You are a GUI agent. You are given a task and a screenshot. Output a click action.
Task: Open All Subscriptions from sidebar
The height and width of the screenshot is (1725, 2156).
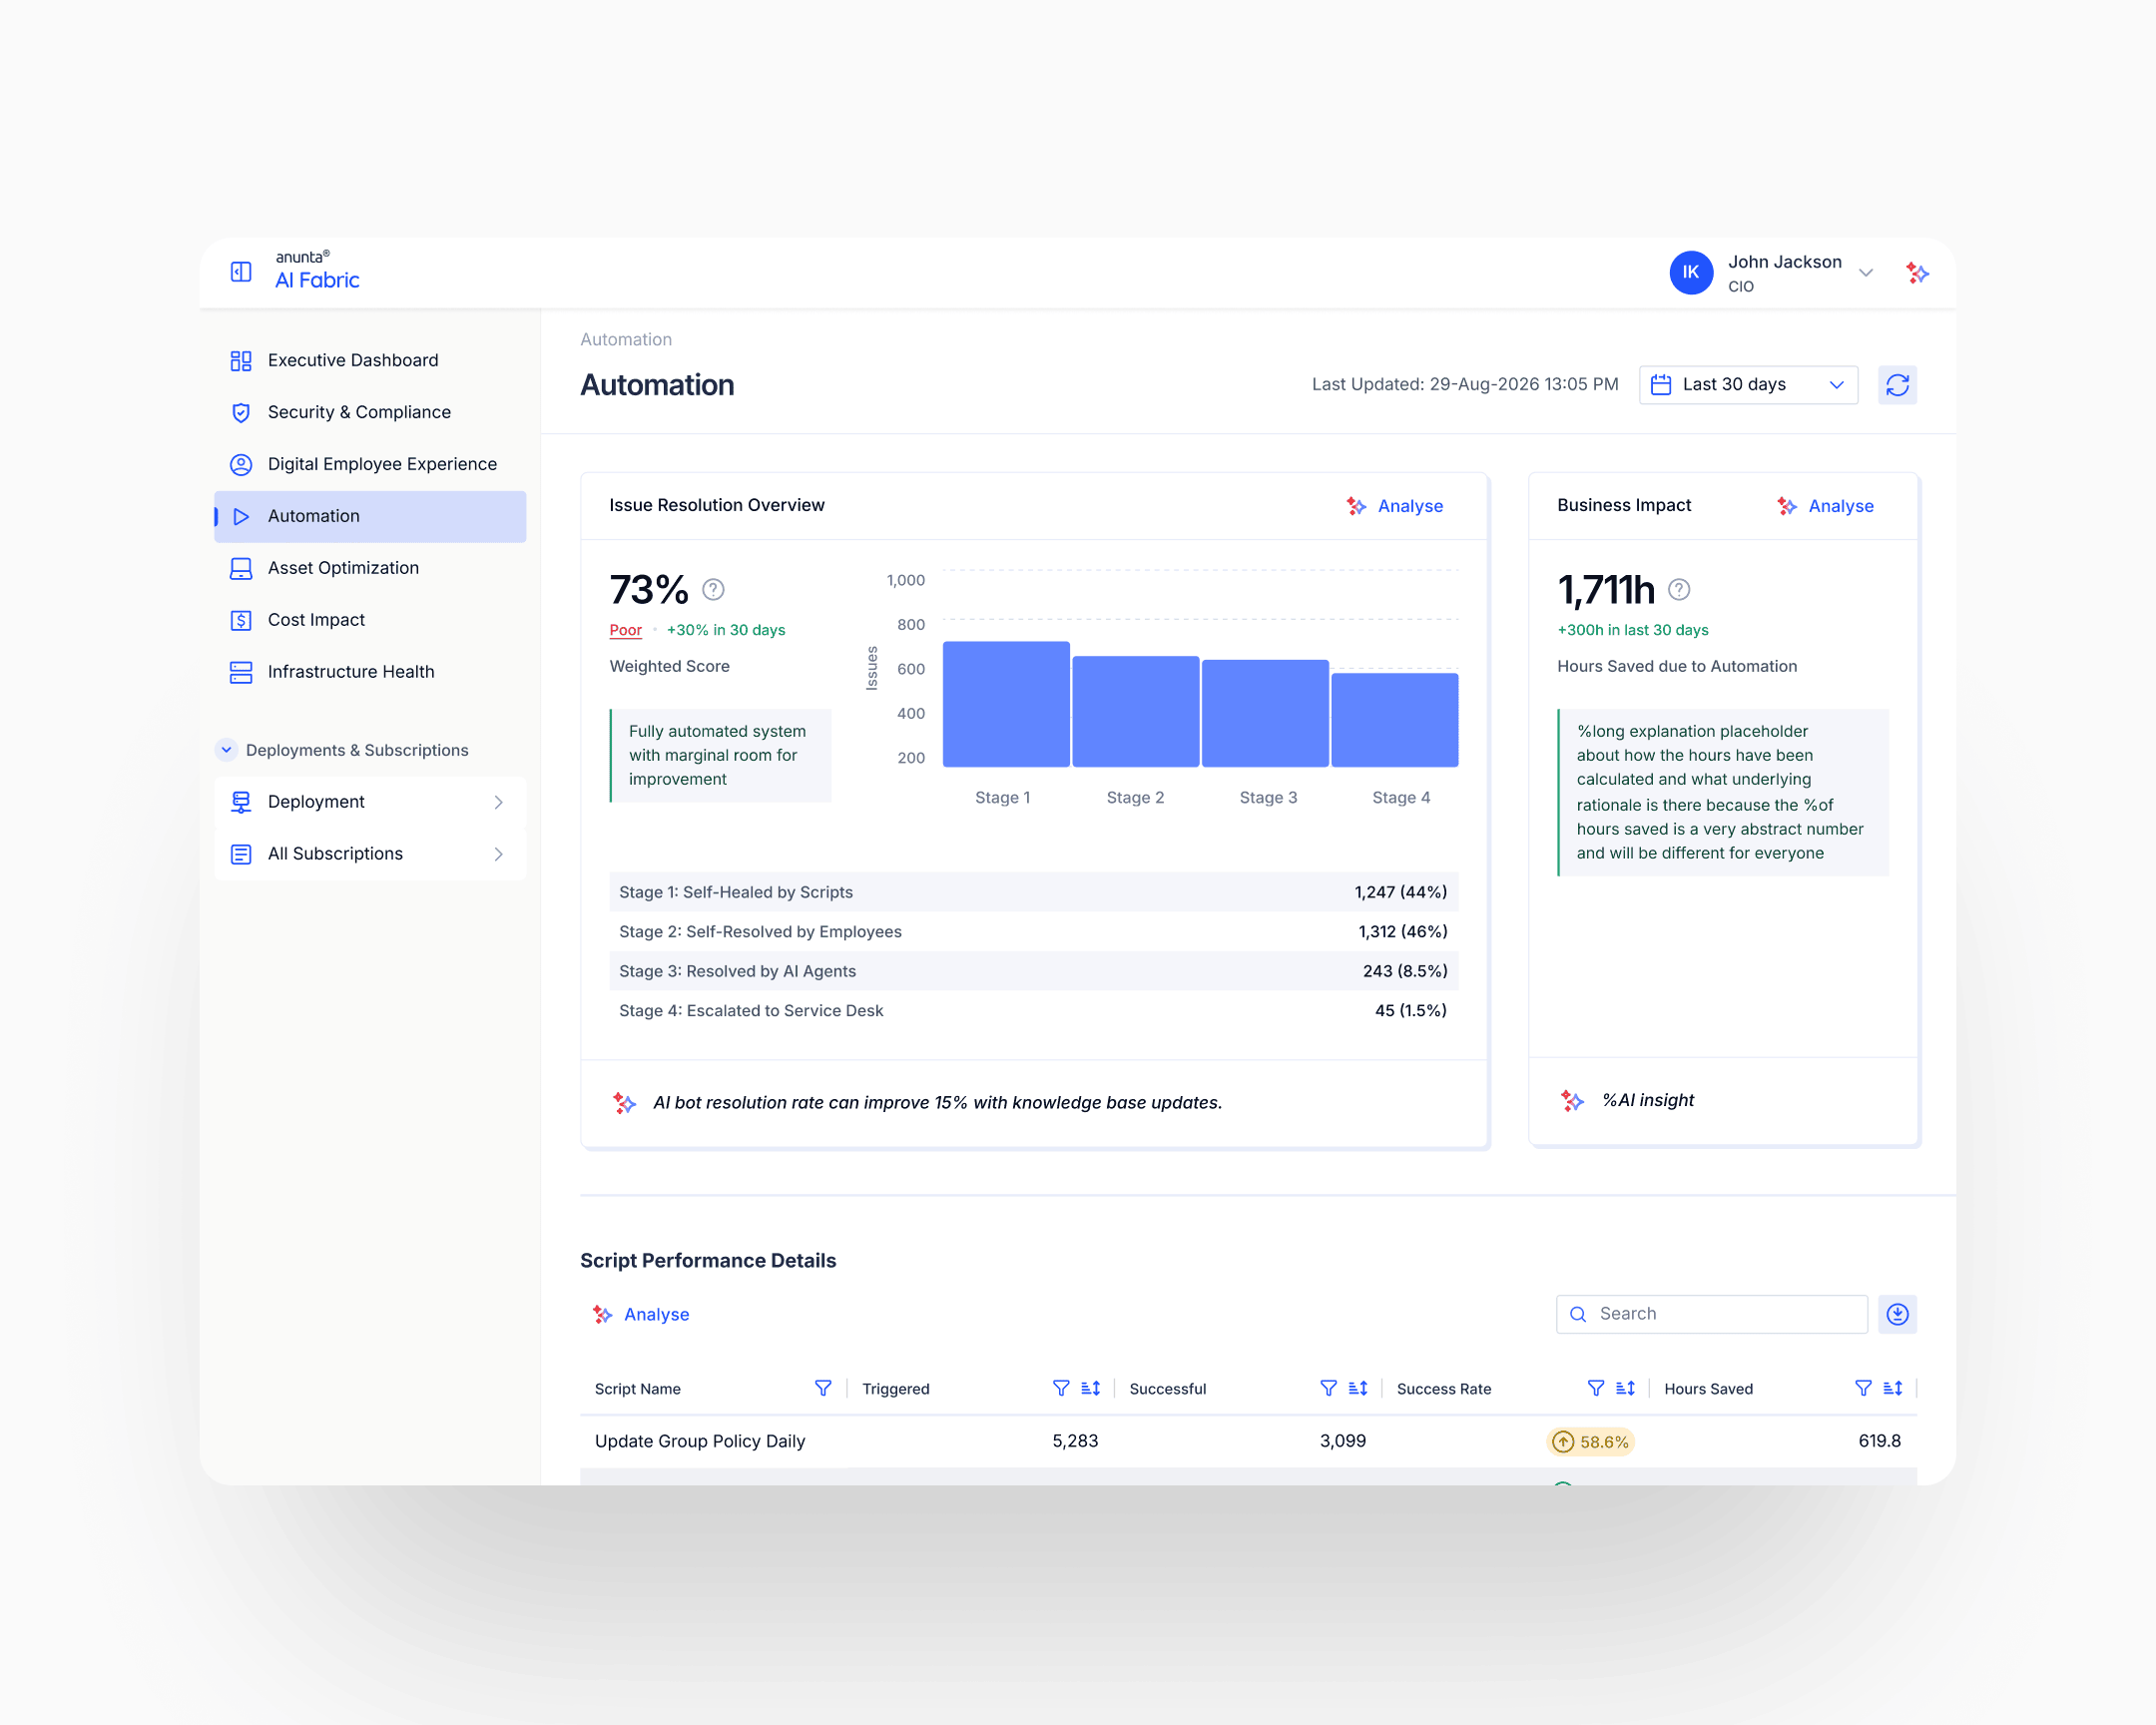(x=335, y=853)
